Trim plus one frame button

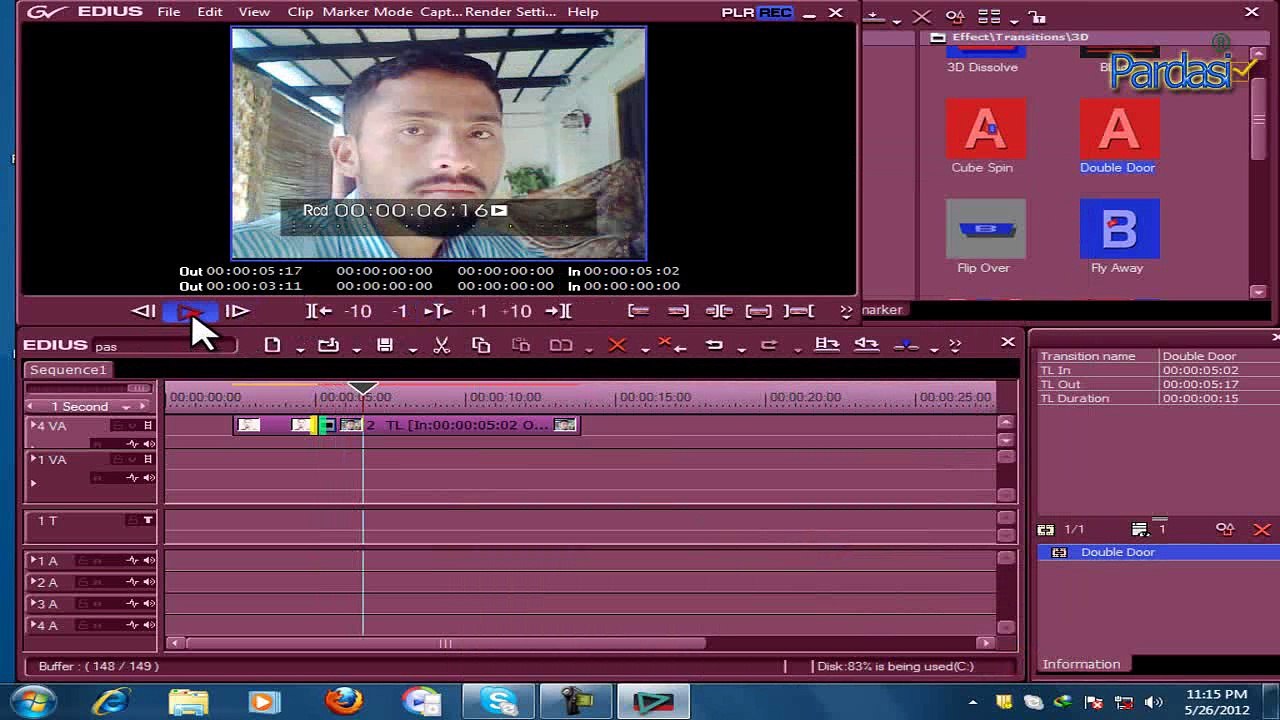point(479,311)
